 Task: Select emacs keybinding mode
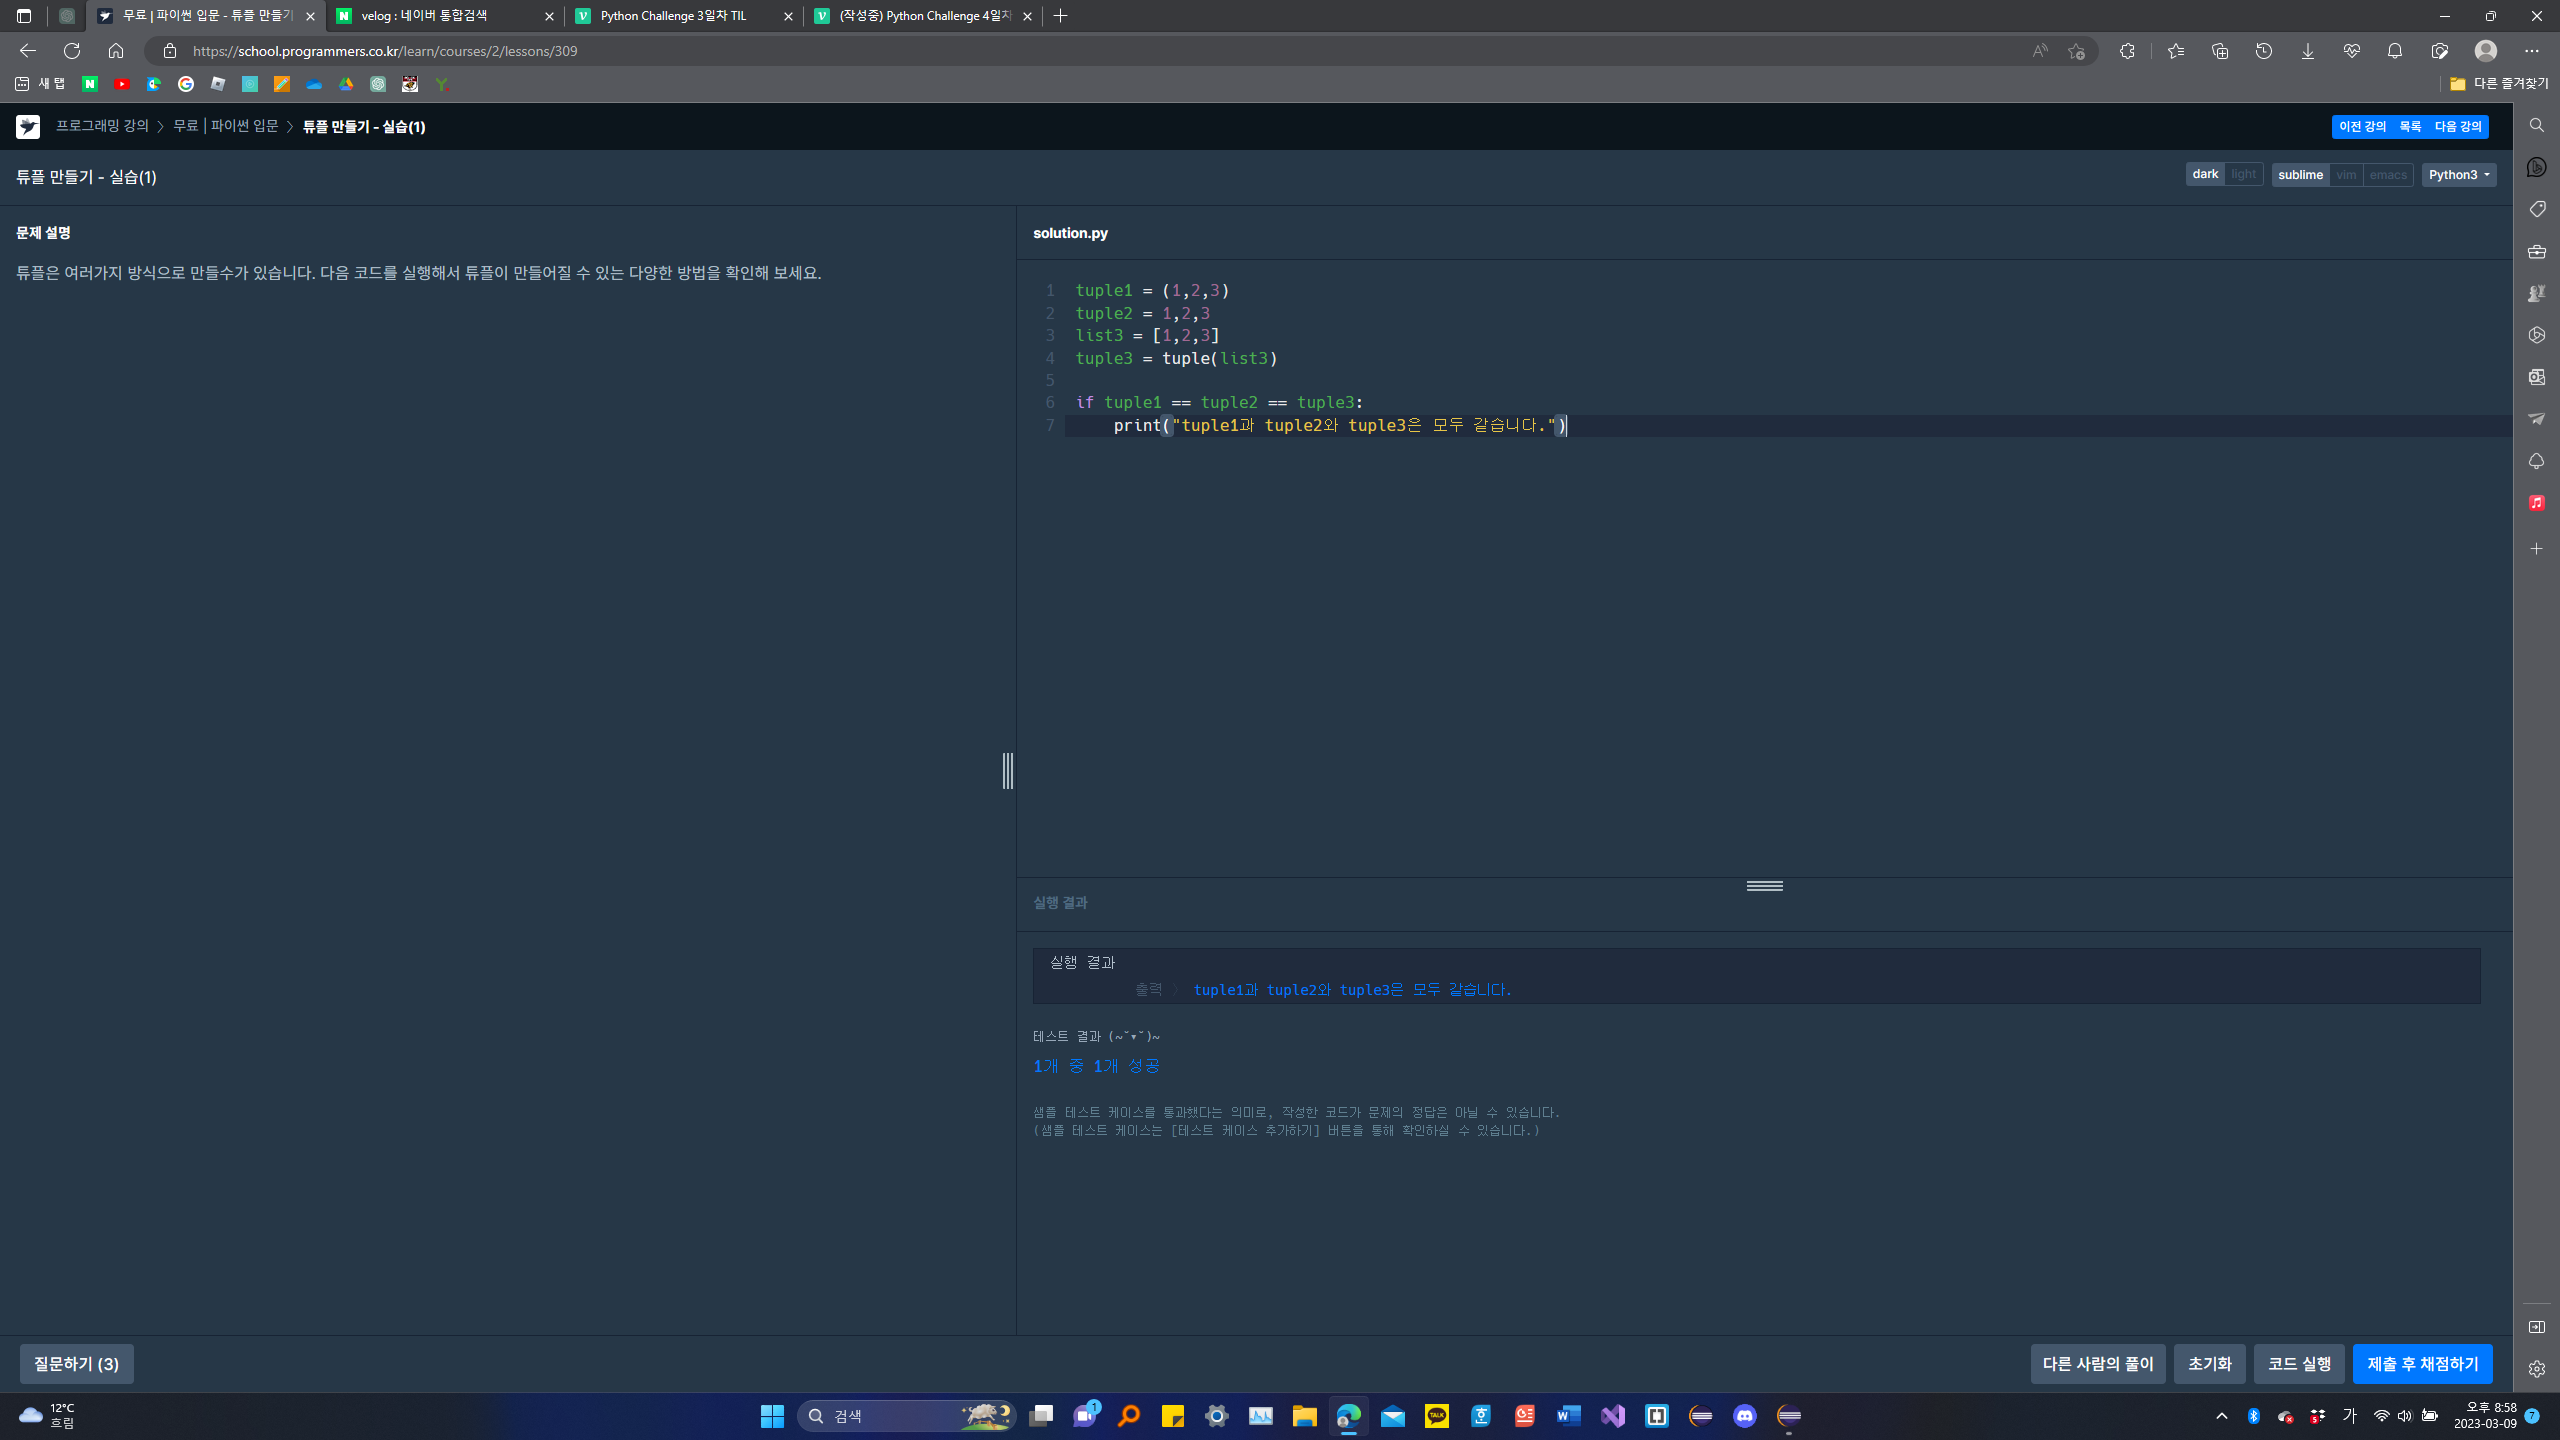pos(2388,175)
